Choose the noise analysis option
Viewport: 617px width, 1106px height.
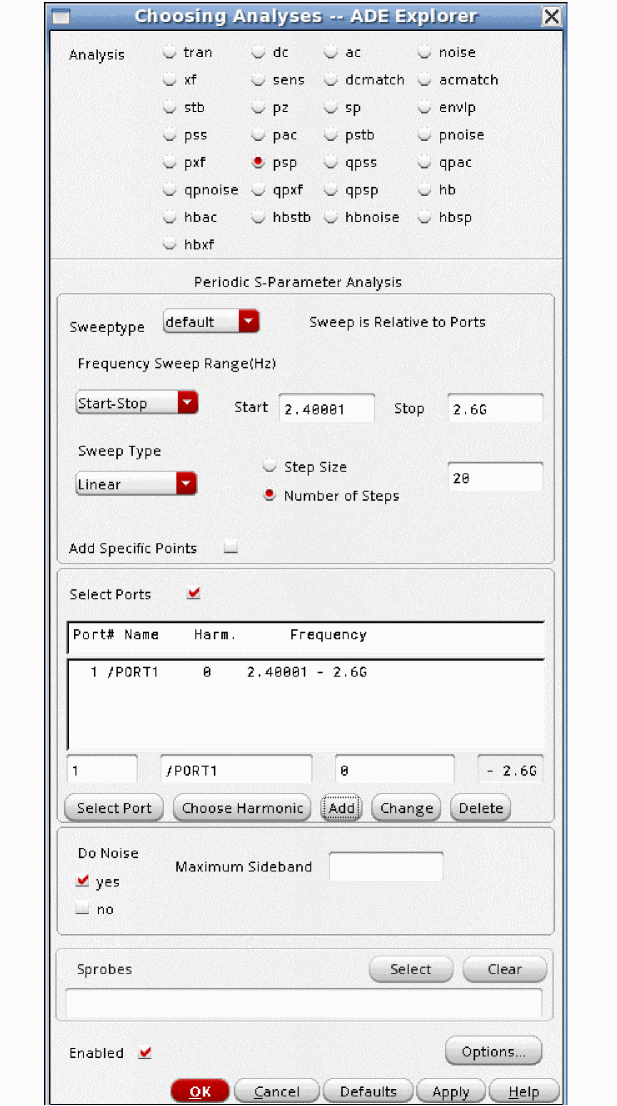click(425, 53)
